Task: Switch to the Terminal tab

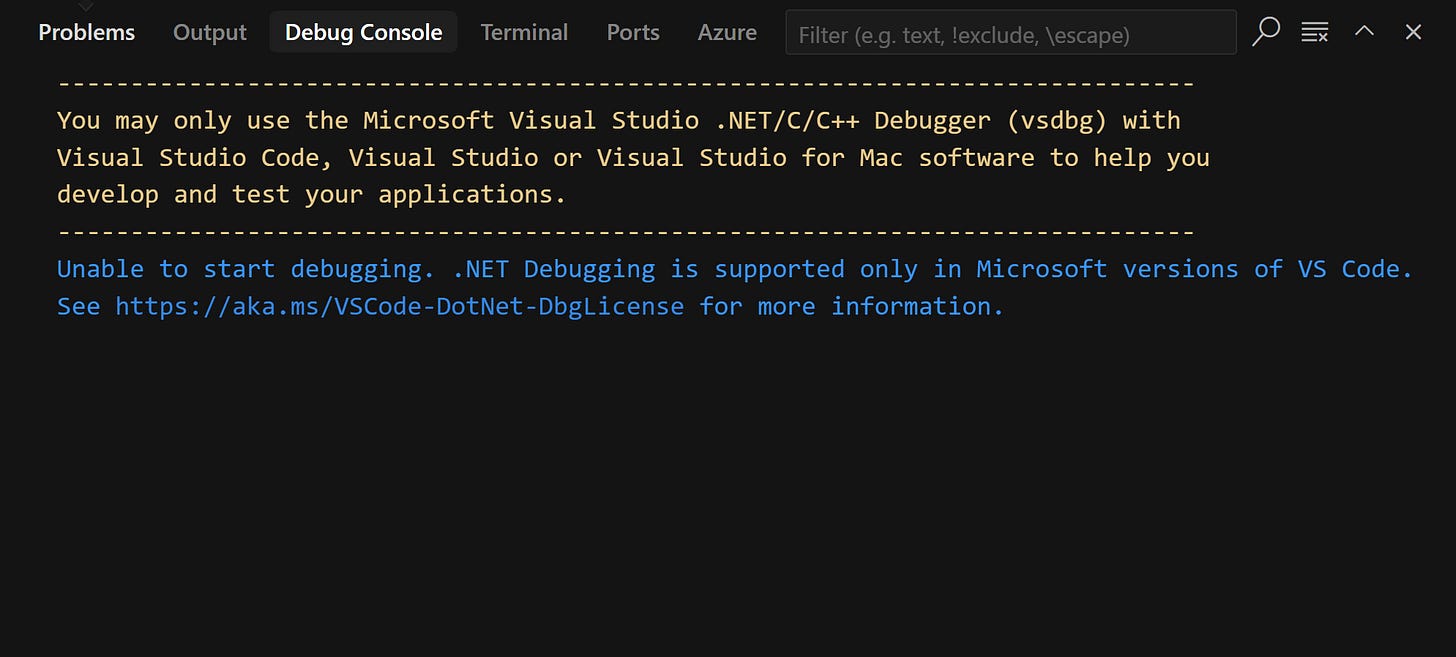Action: pos(524,31)
